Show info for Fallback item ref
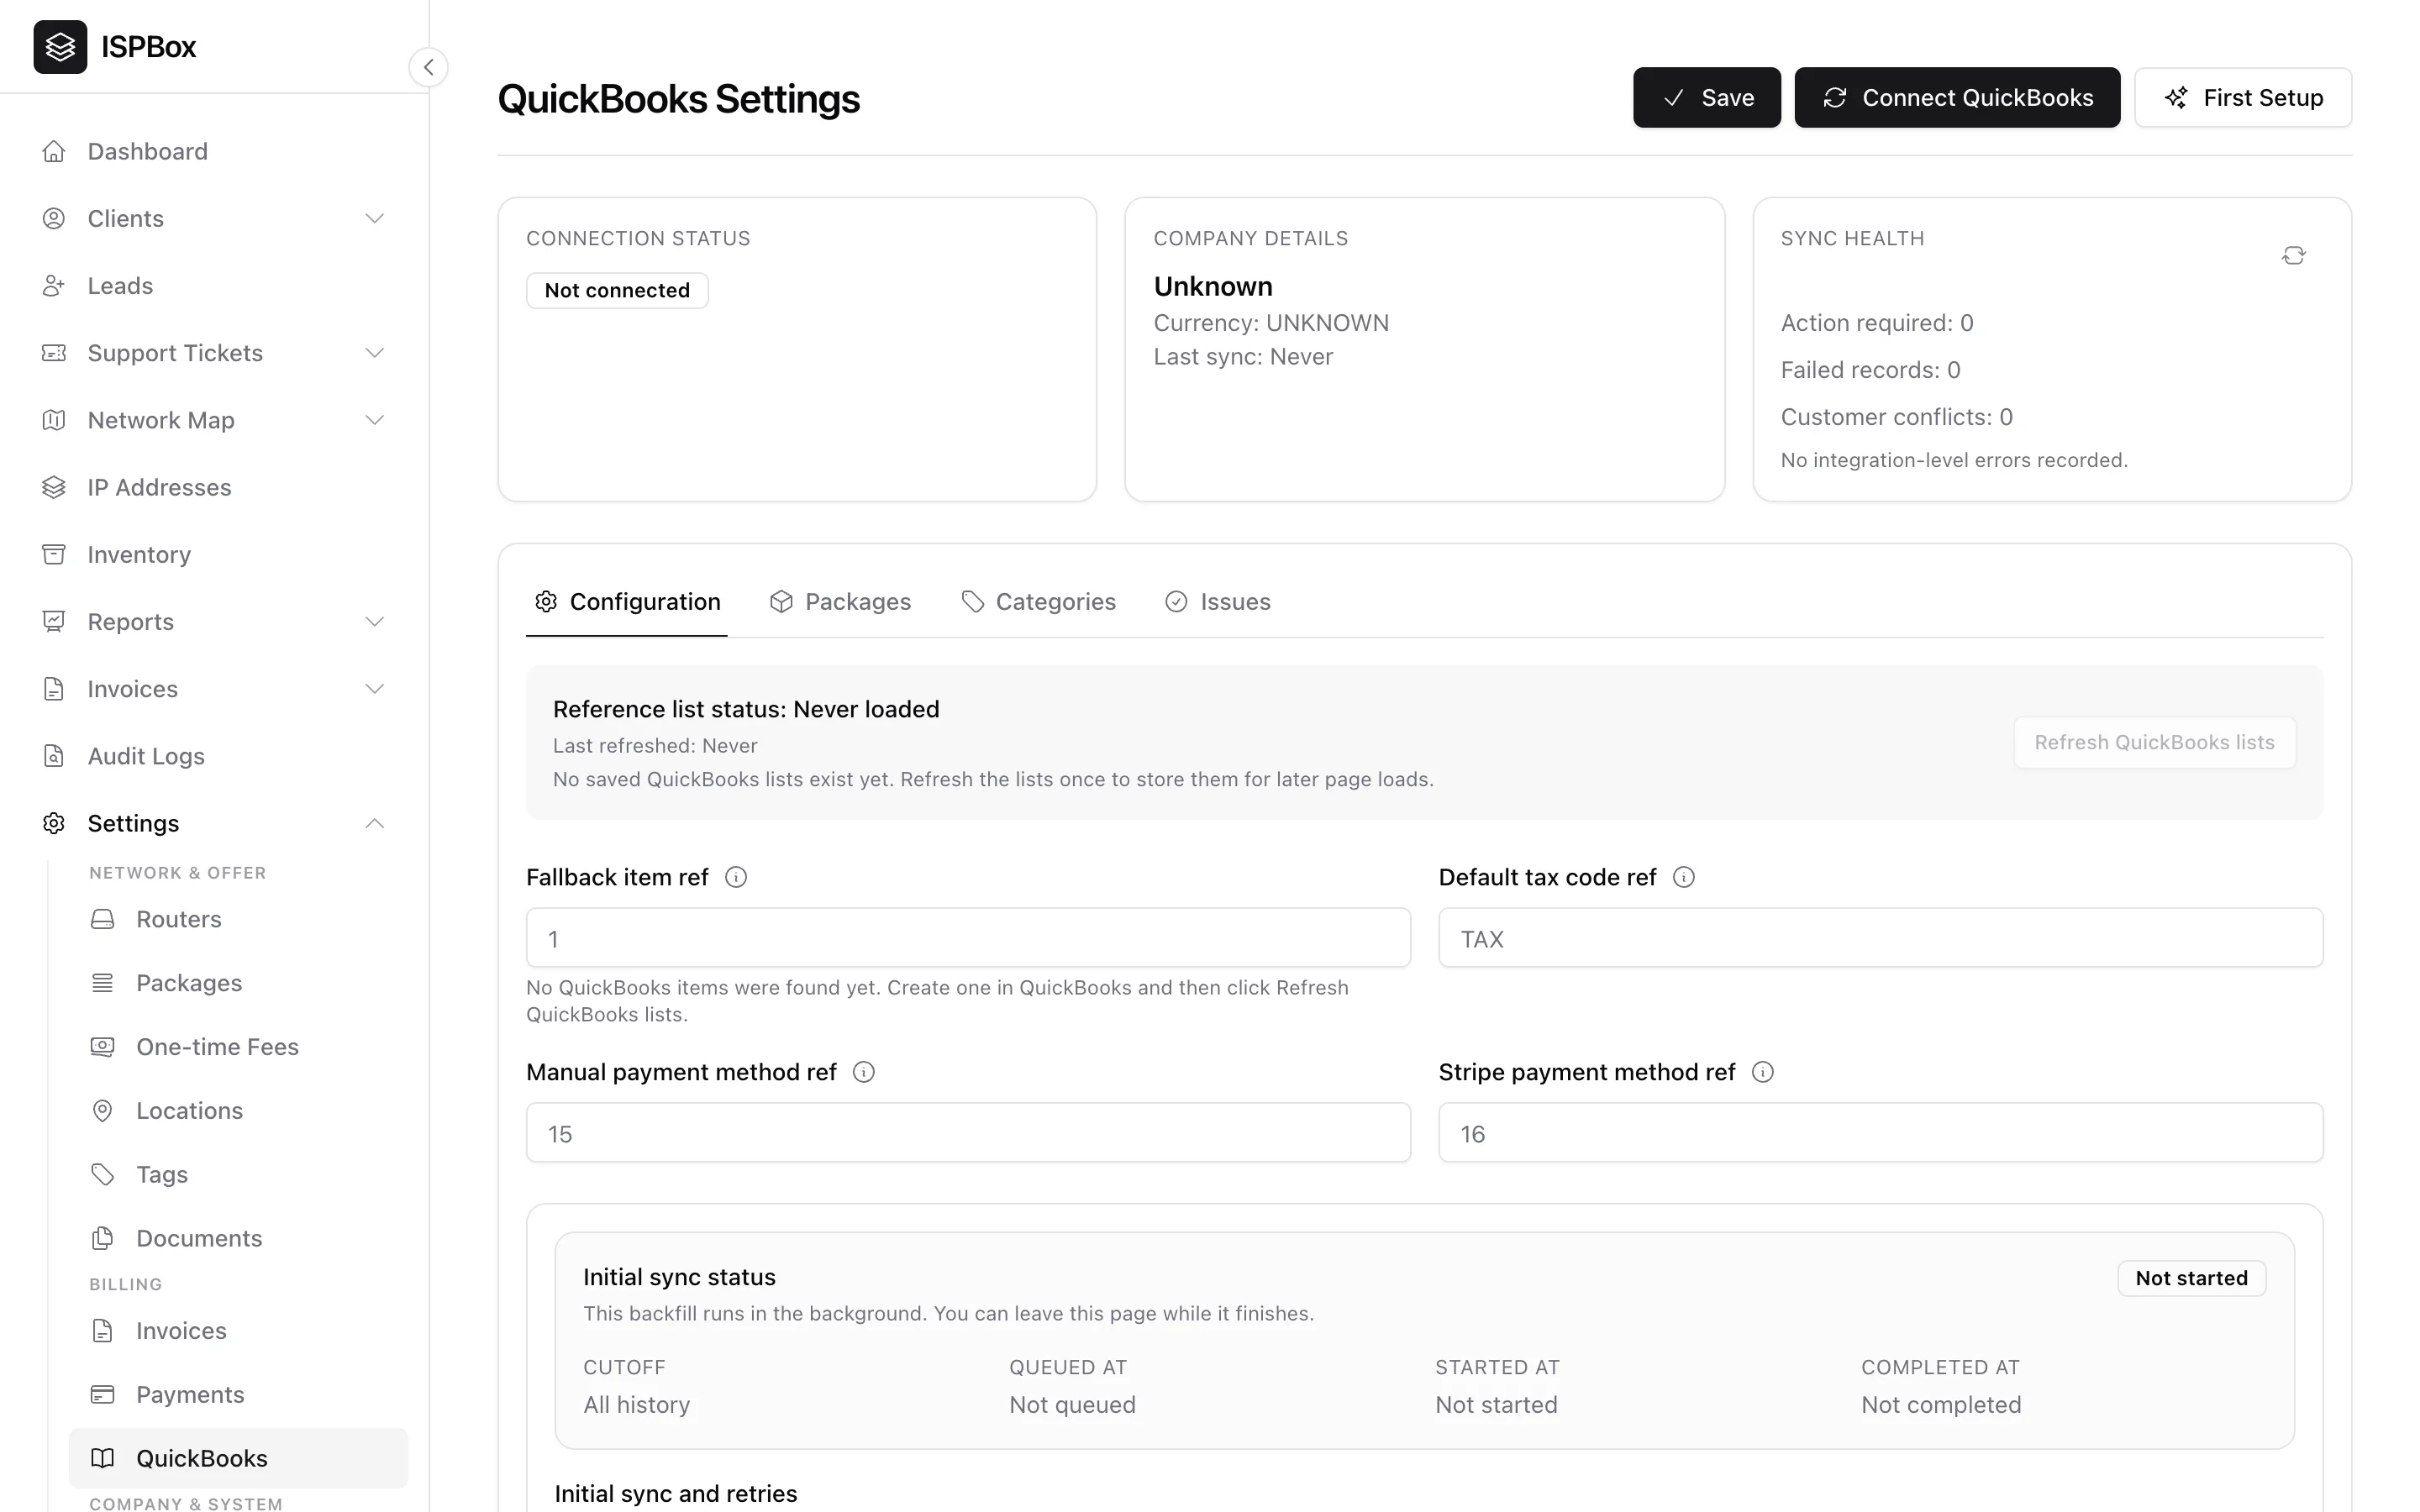Image resolution: width=2420 pixels, height=1512 pixels. pos(736,877)
